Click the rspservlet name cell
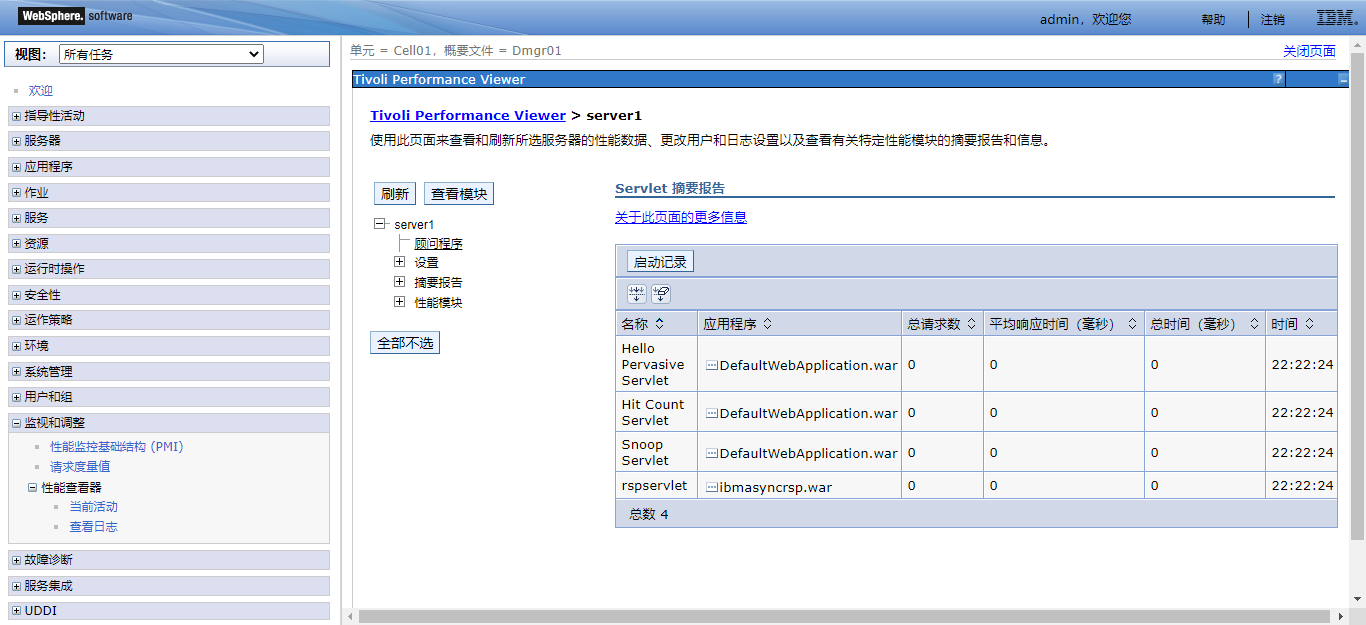The image size is (1366, 625). pyautogui.click(x=654, y=485)
